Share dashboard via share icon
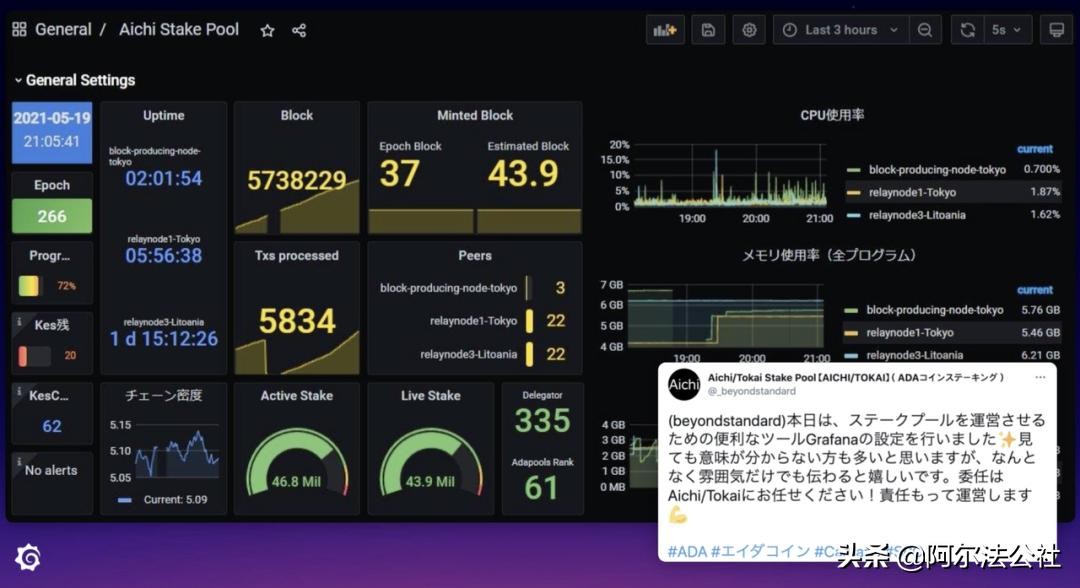 point(299,31)
